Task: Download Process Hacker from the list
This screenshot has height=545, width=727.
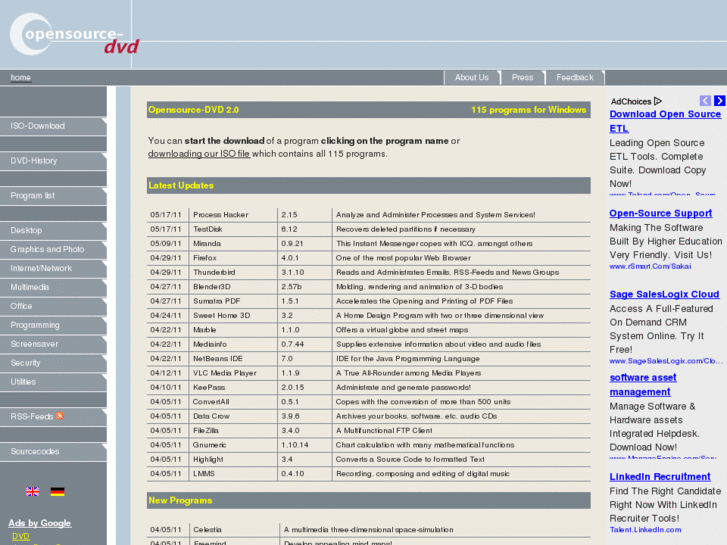Action: (x=220, y=215)
